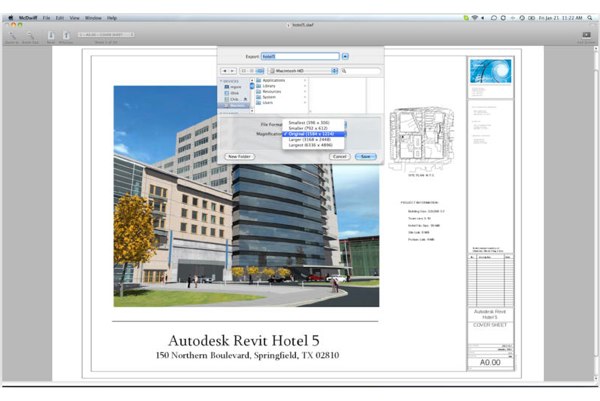Select the first device in sidebar
The image size is (600, 401).
[233, 87]
